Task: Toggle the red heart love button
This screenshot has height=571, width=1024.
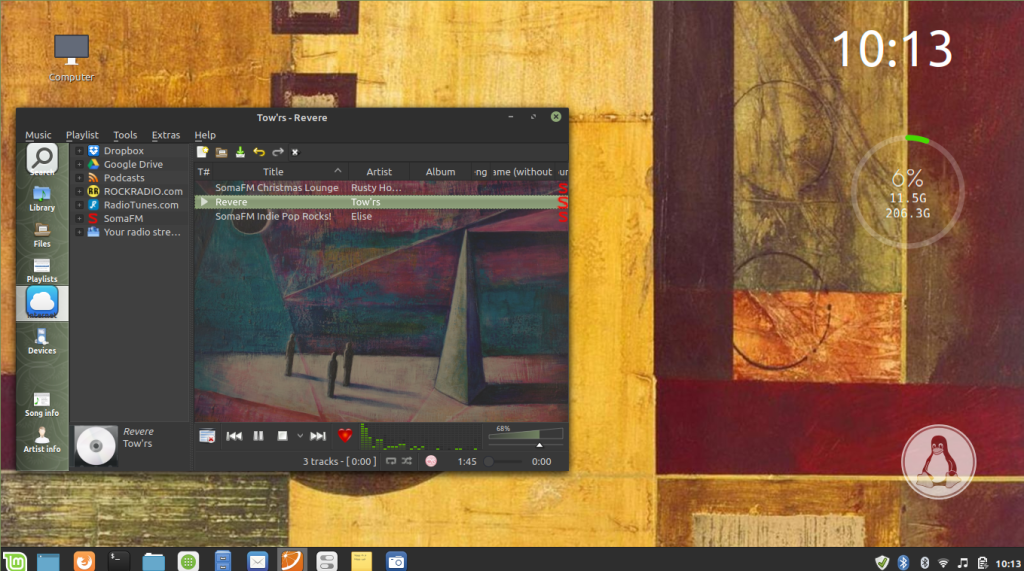Action: (x=345, y=436)
